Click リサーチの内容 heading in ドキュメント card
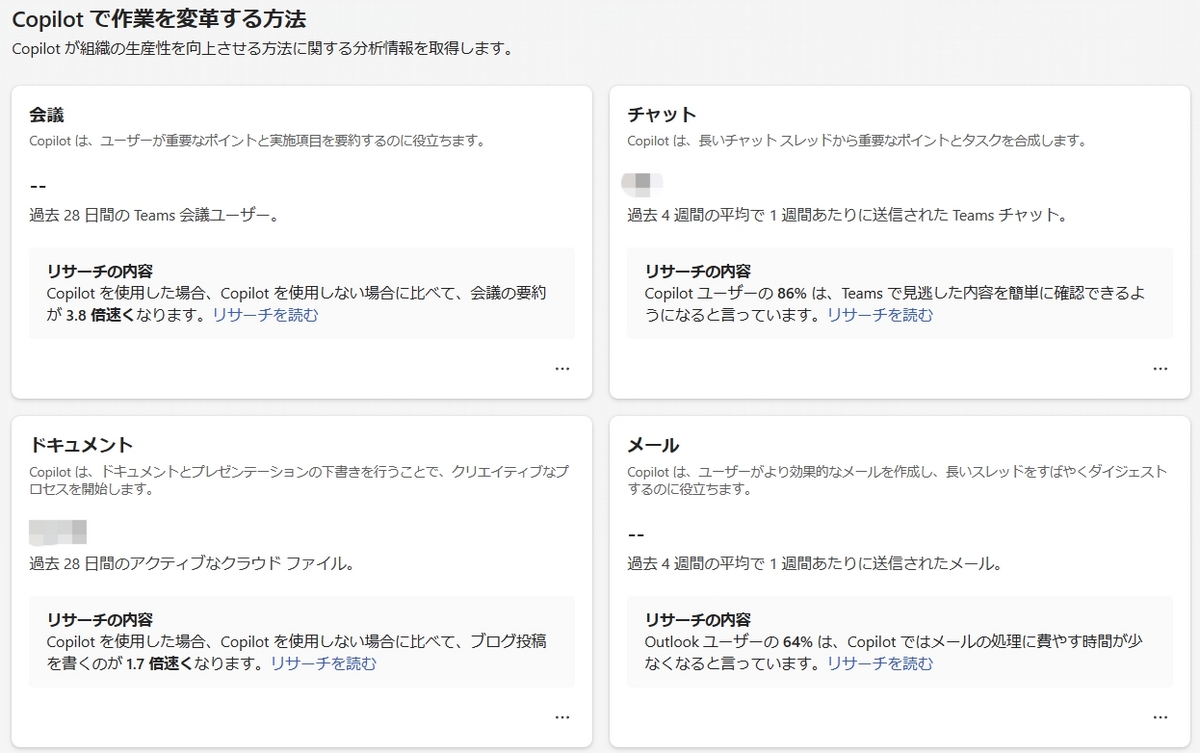The height and width of the screenshot is (753, 1200). 100,620
